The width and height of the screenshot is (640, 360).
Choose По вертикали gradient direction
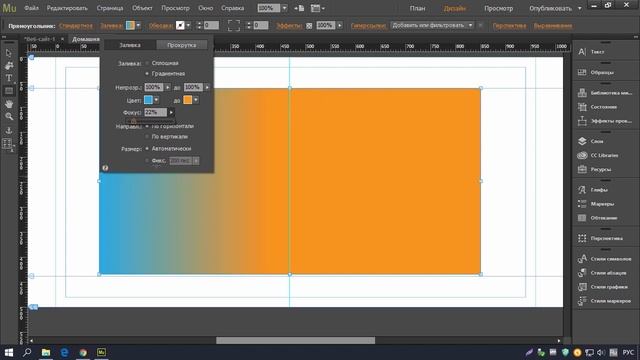pos(147,137)
